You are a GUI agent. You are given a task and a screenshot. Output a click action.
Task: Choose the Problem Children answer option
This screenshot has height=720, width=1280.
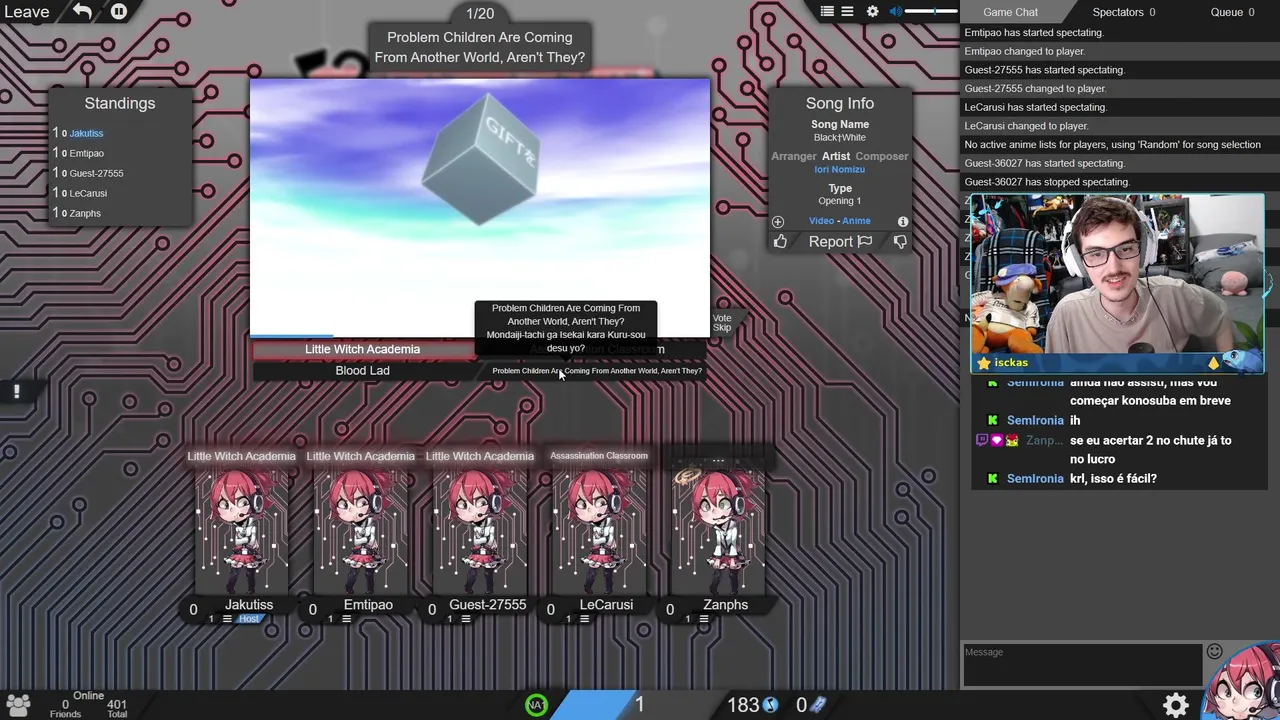597,371
